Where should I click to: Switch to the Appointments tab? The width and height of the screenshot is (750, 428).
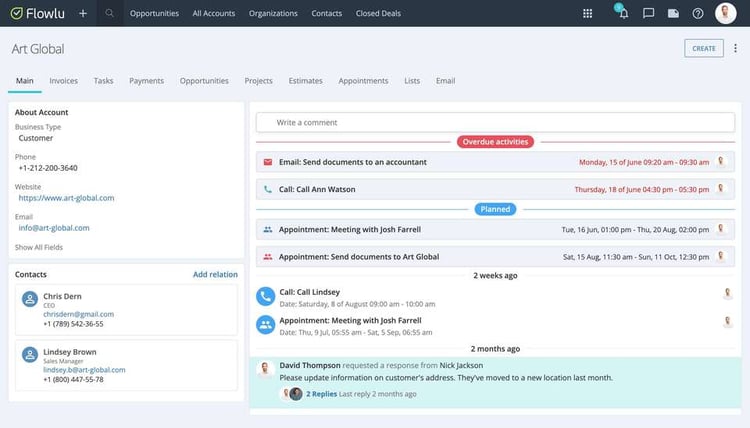[x=364, y=81]
